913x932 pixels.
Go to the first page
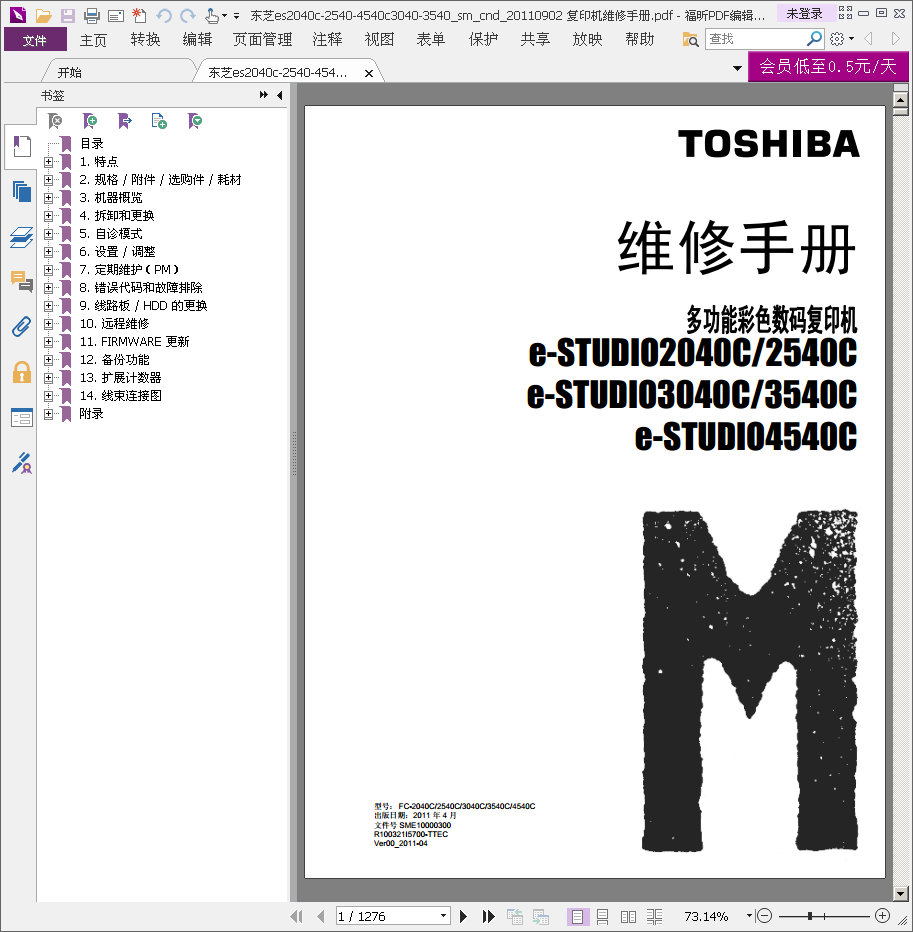click(x=296, y=916)
